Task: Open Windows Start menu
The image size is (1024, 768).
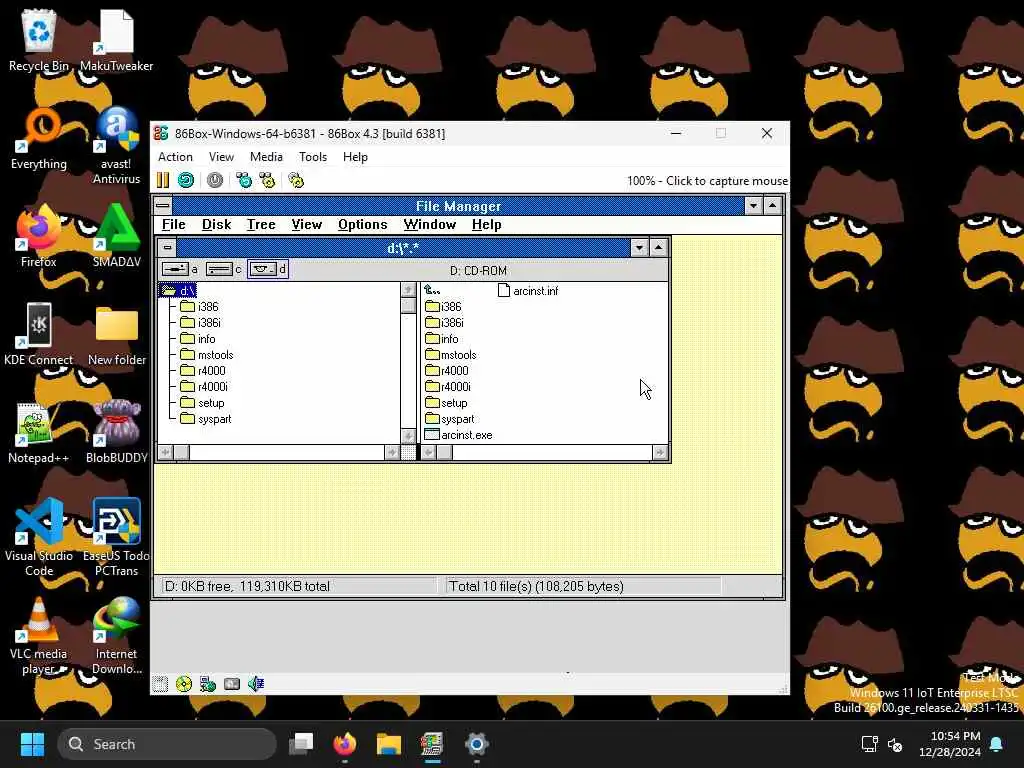Action: [x=32, y=744]
